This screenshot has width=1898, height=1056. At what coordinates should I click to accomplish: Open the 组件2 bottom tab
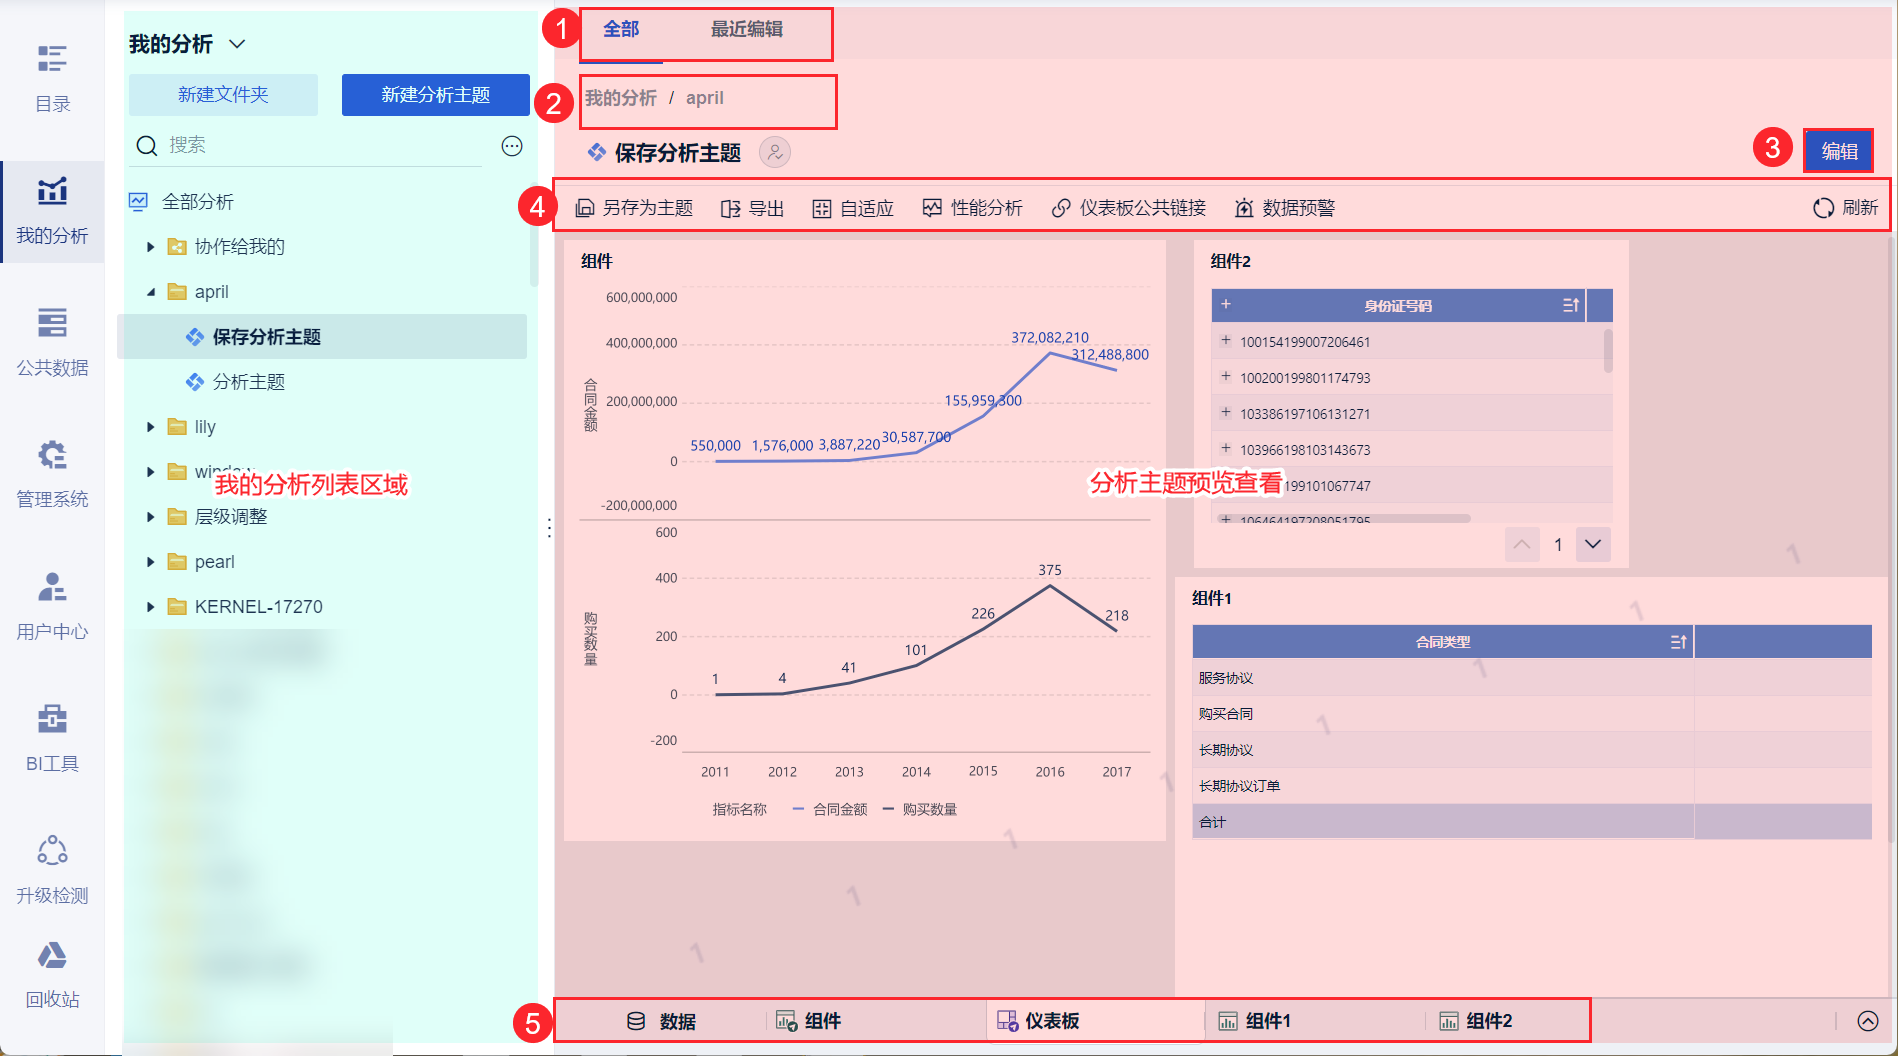pyautogui.click(x=1476, y=1021)
